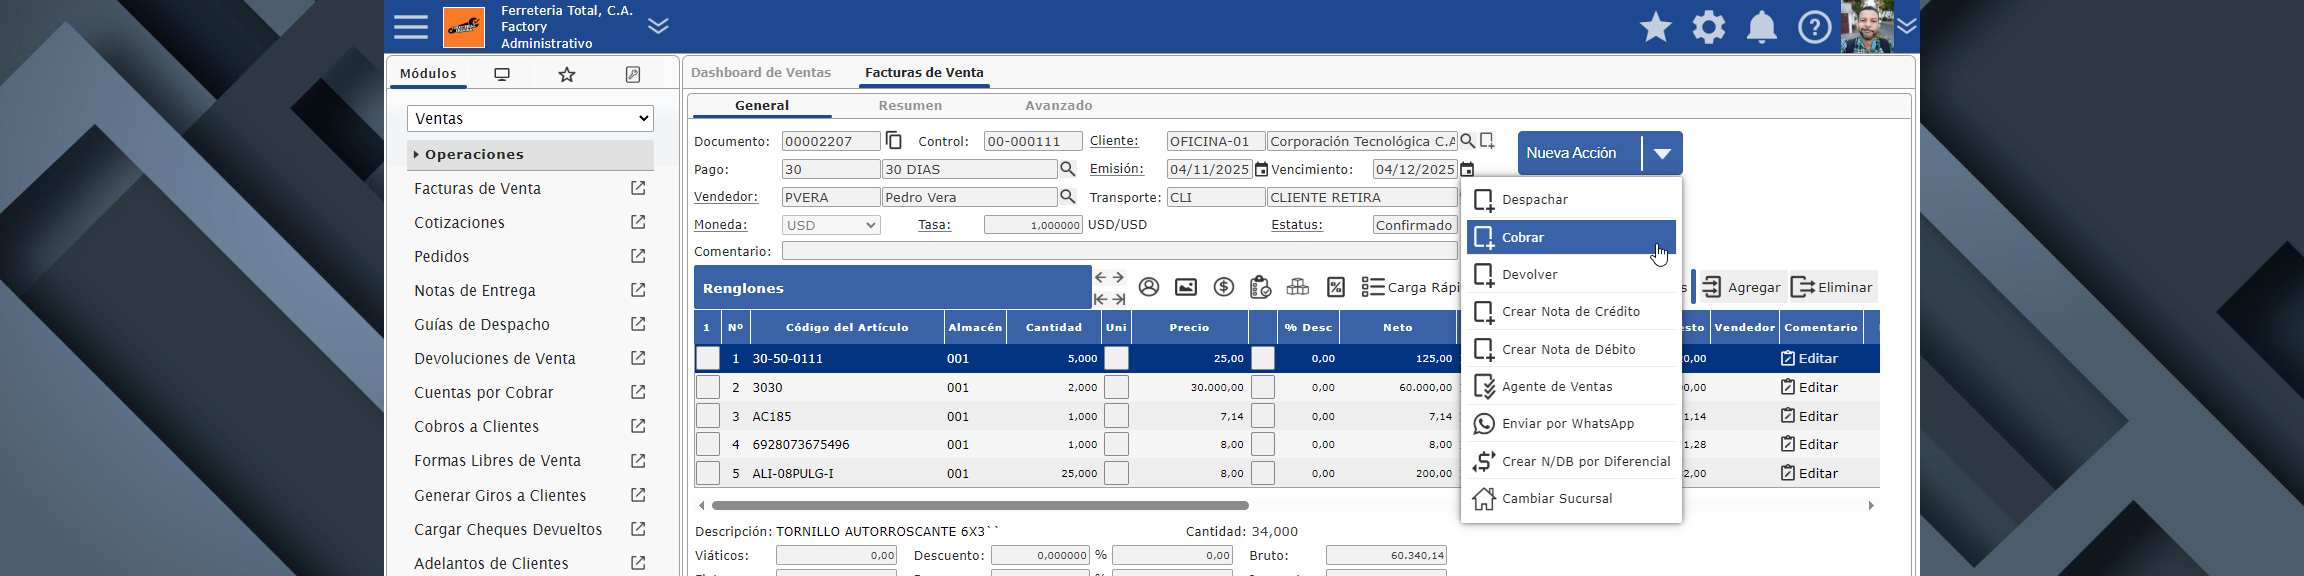This screenshot has width=2304, height=576.
Task: Check the row selector for item 3030
Action: click(x=708, y=387)
